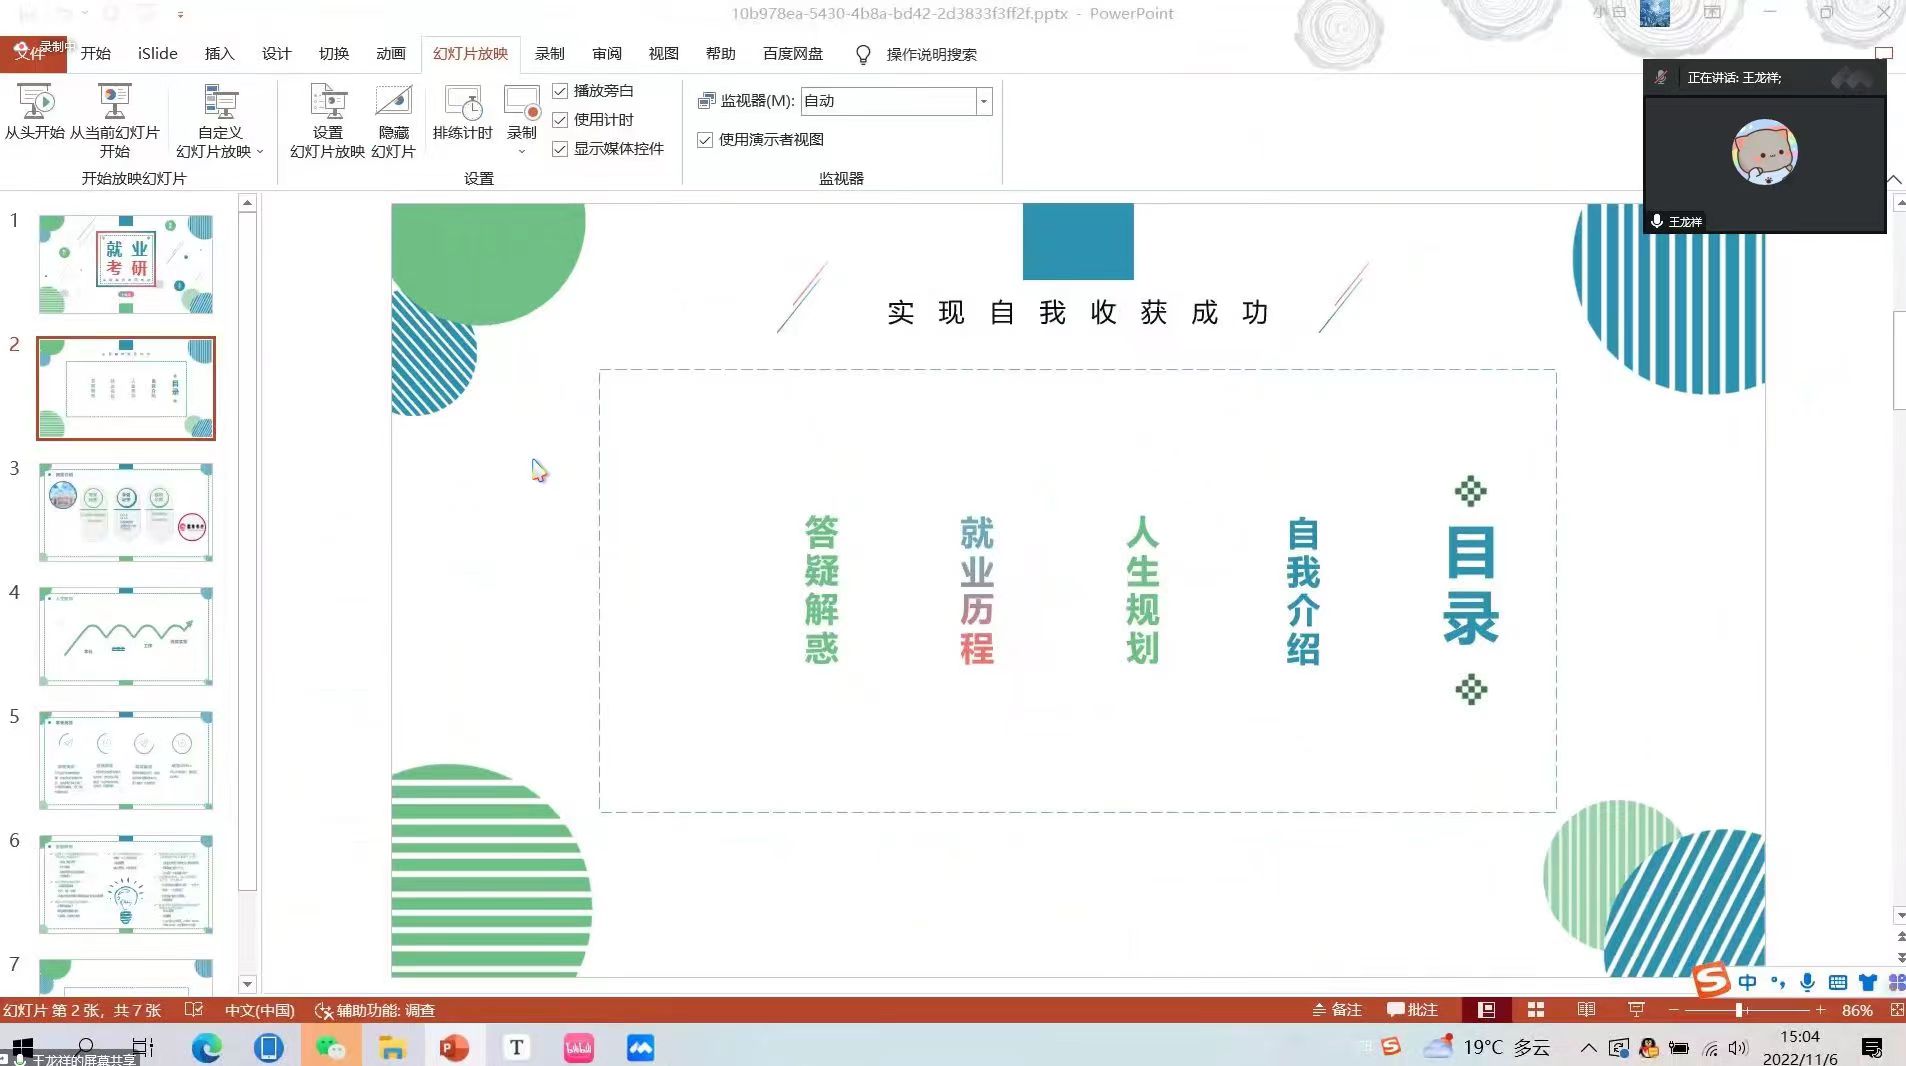Screen dimensions: 1906x1066
Task: Click the 86% zoom level
Action: pos(1857,1010)
